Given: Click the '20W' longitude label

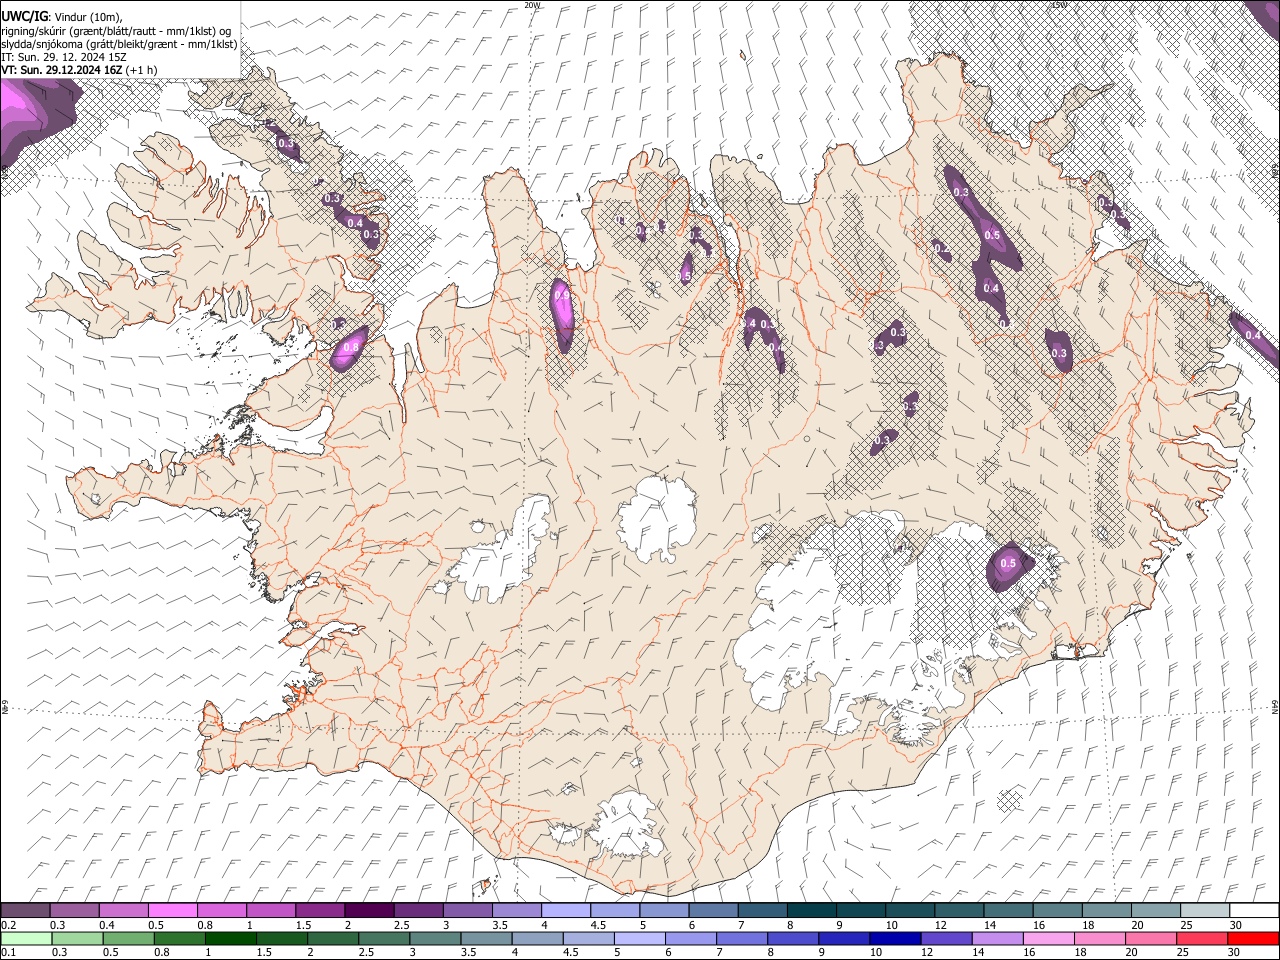Looking at the screenshot, I should 533,5.
